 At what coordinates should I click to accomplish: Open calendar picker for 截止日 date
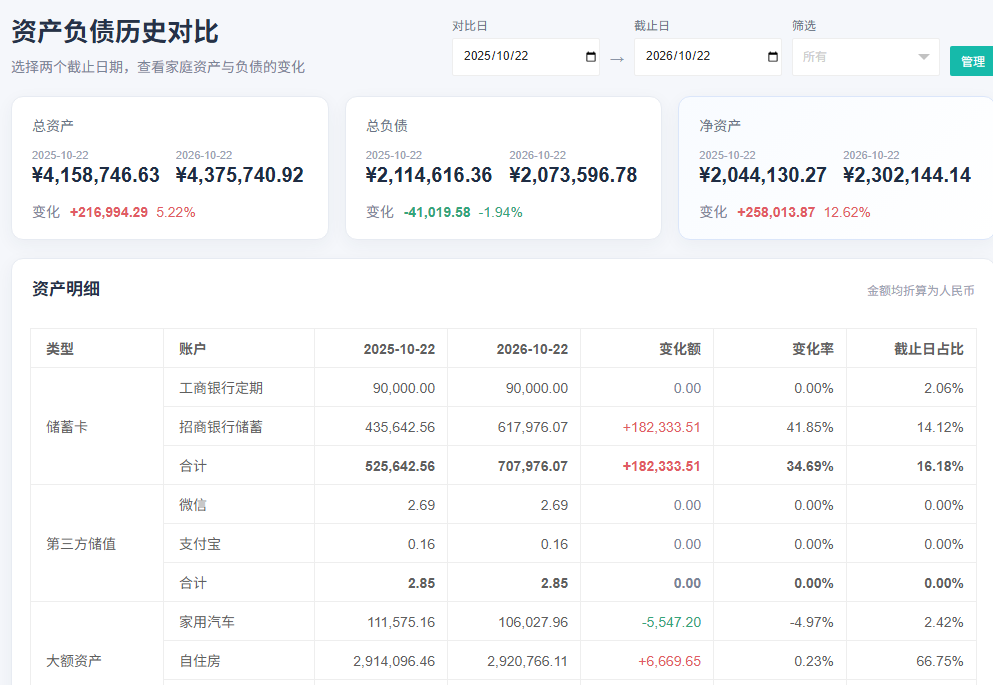pyautogui.click(x=773, y=57)
